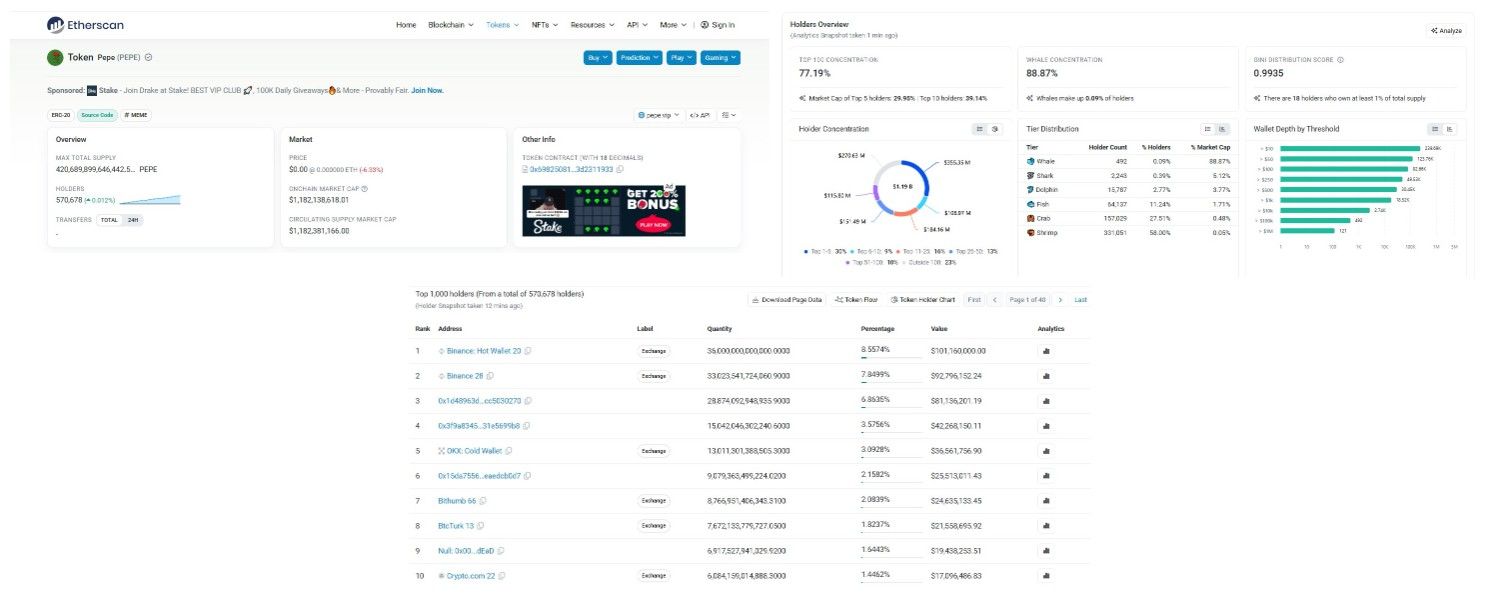Open analytics for rank 3 holder
Screen dimensions: 1500x597
click(1046, 401)
